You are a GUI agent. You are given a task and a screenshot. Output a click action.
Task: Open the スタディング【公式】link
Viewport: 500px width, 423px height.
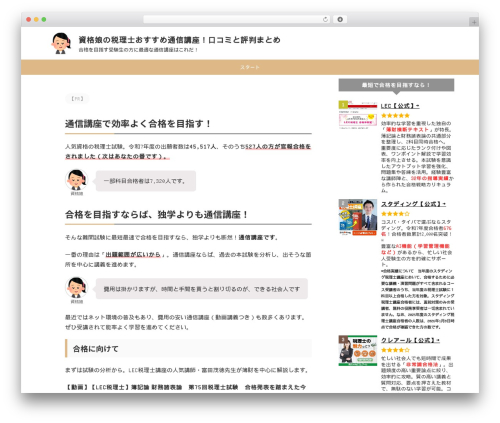pyautogui.click(x=413, y=204)
